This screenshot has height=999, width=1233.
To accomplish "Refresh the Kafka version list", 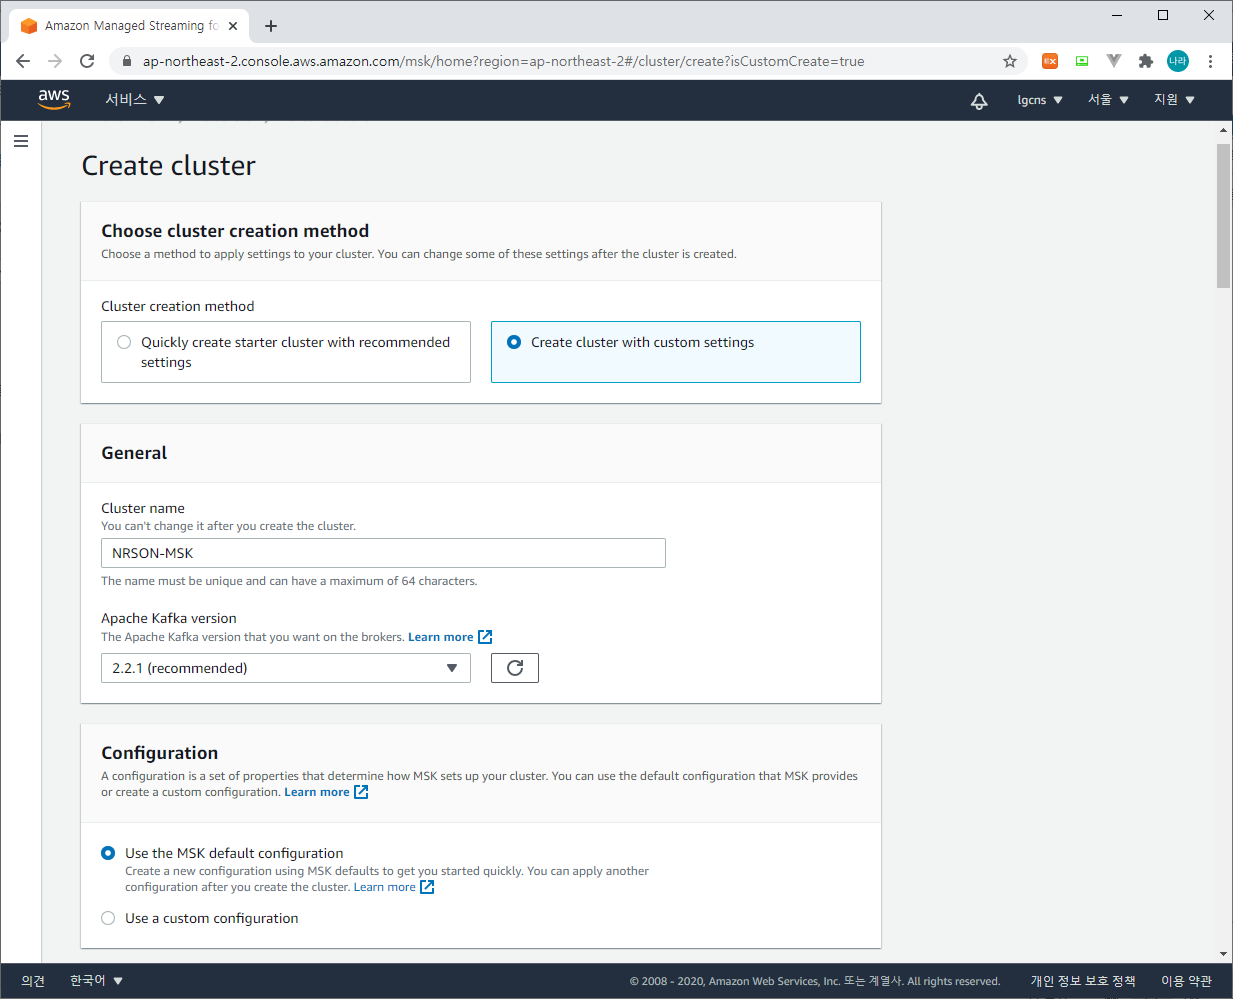I will 515,668.
